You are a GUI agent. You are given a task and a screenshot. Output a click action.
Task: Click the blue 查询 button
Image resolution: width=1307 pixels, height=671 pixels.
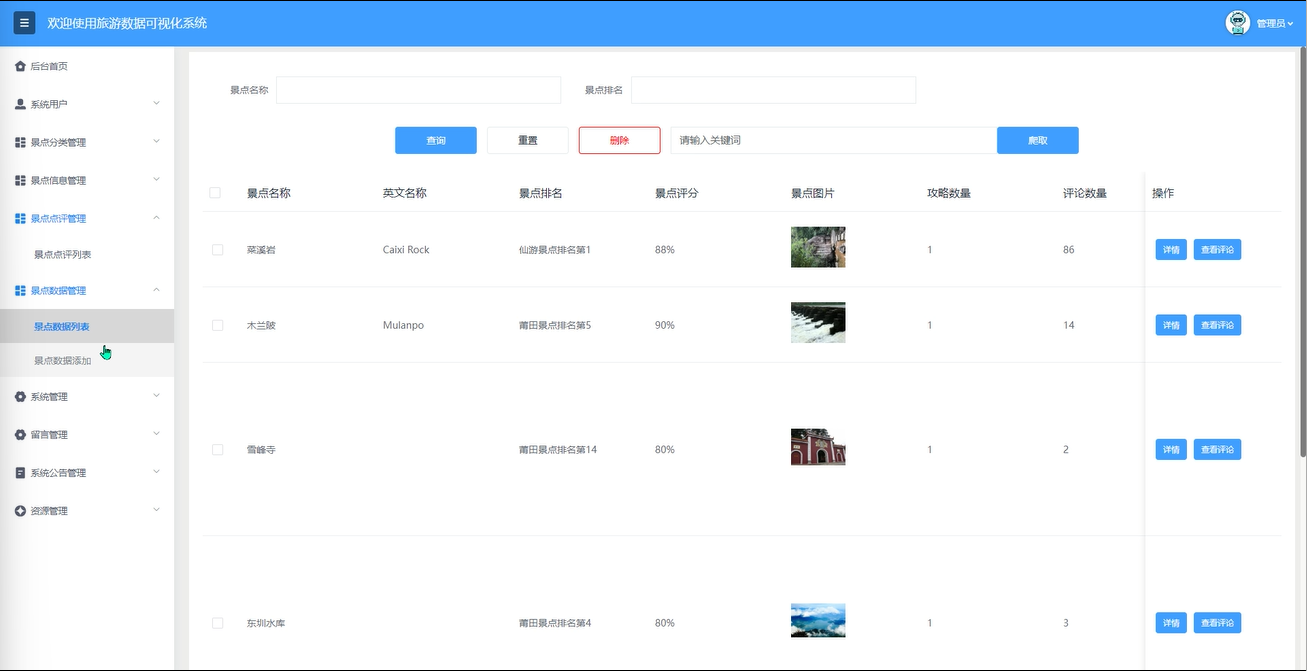point(436,140)
